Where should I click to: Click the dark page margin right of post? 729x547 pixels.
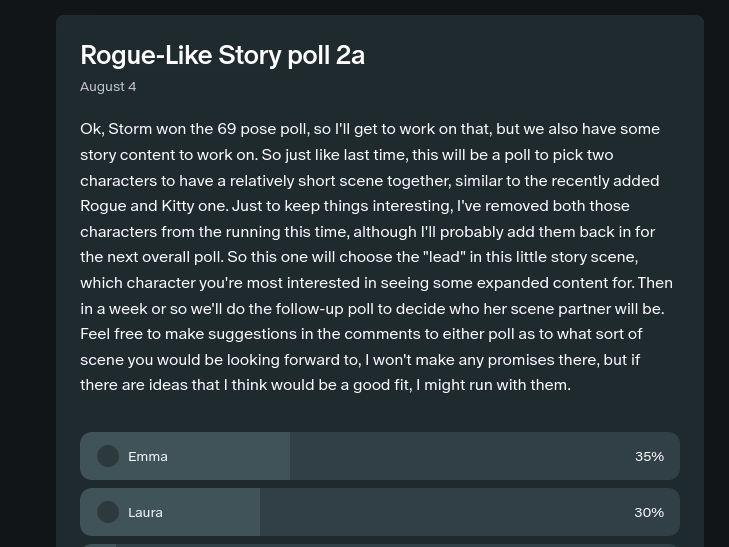[716, 280]
